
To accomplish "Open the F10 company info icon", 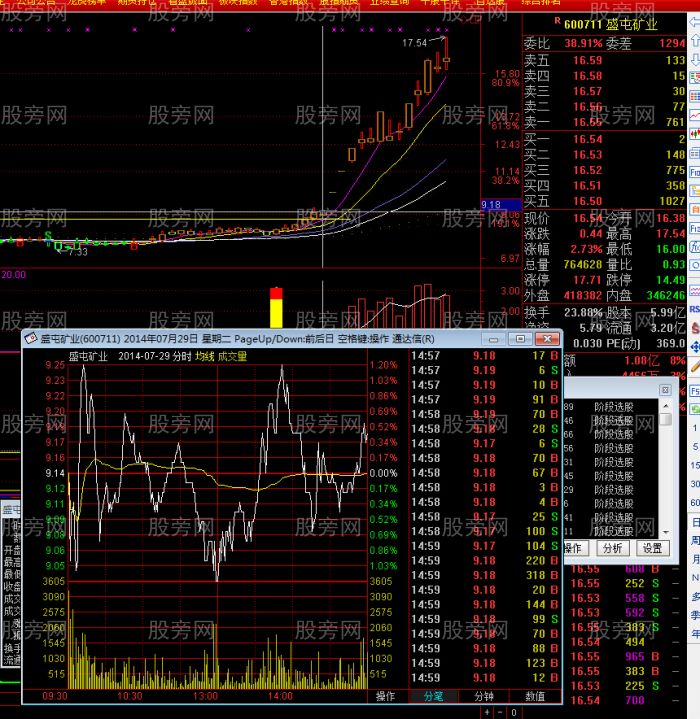I will tap(695, 172).
